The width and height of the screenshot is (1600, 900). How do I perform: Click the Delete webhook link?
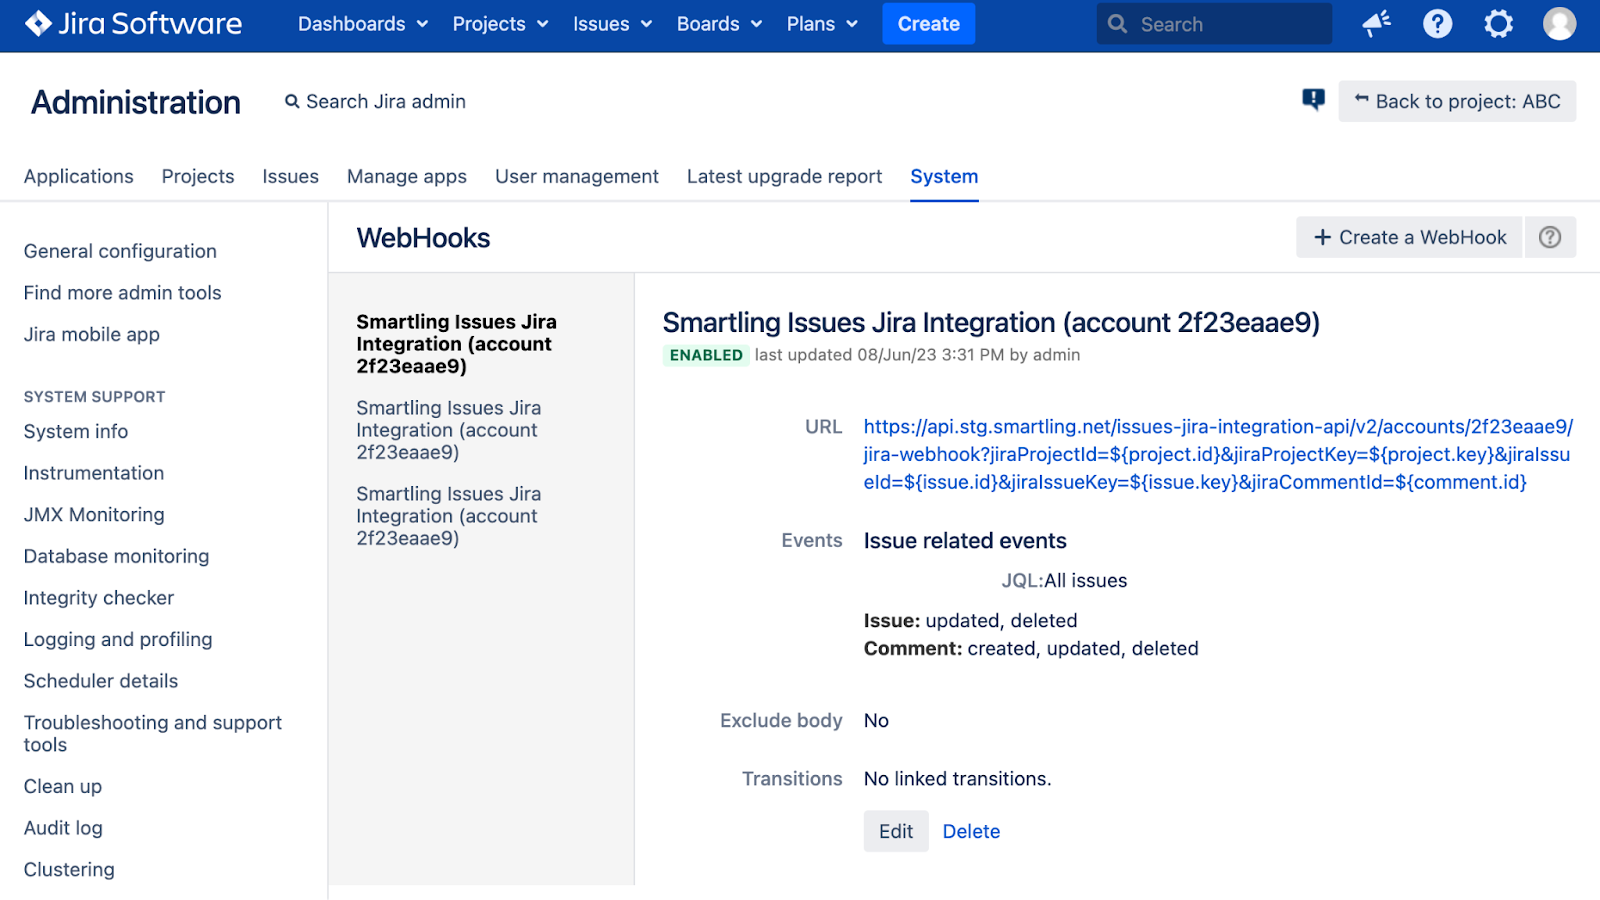pos(971,831)
